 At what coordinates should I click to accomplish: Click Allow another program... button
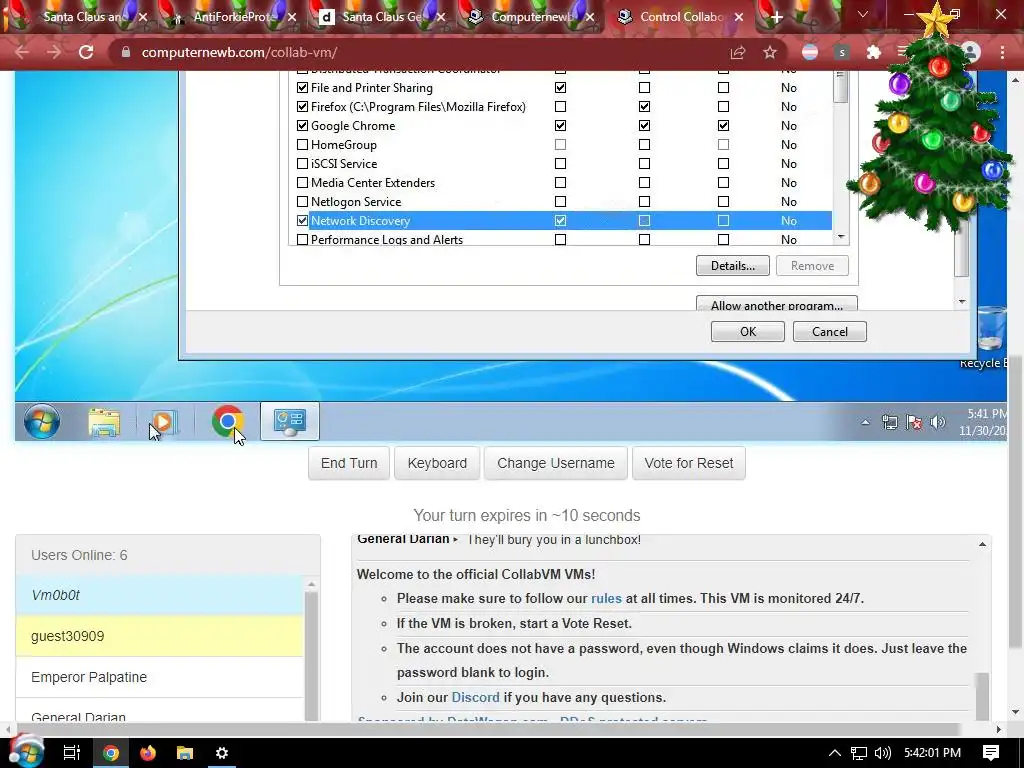click(776, 304)
